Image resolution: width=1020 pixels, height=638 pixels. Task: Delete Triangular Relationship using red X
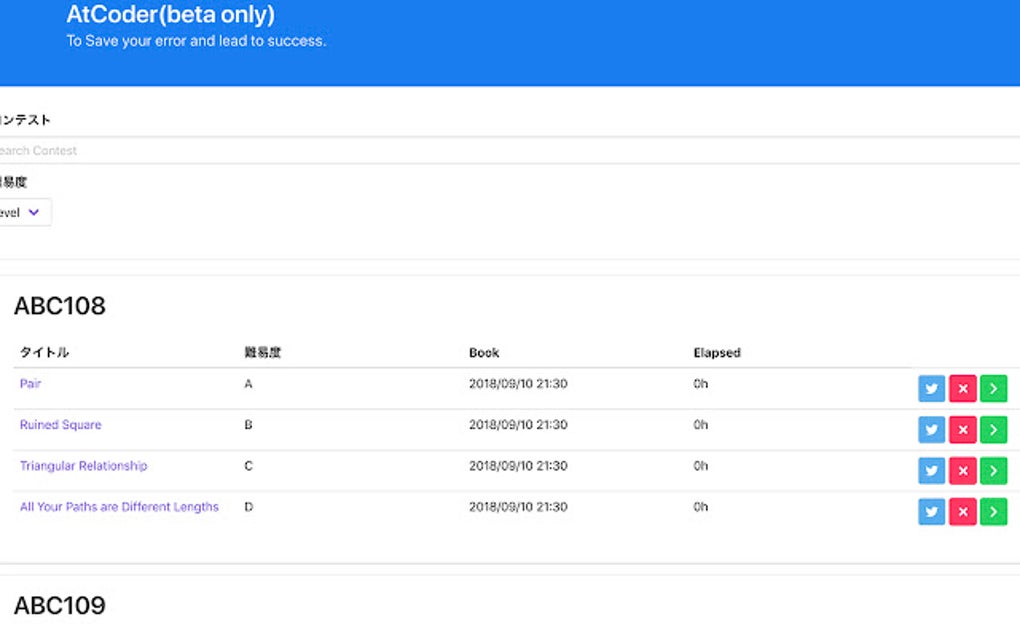962,471
